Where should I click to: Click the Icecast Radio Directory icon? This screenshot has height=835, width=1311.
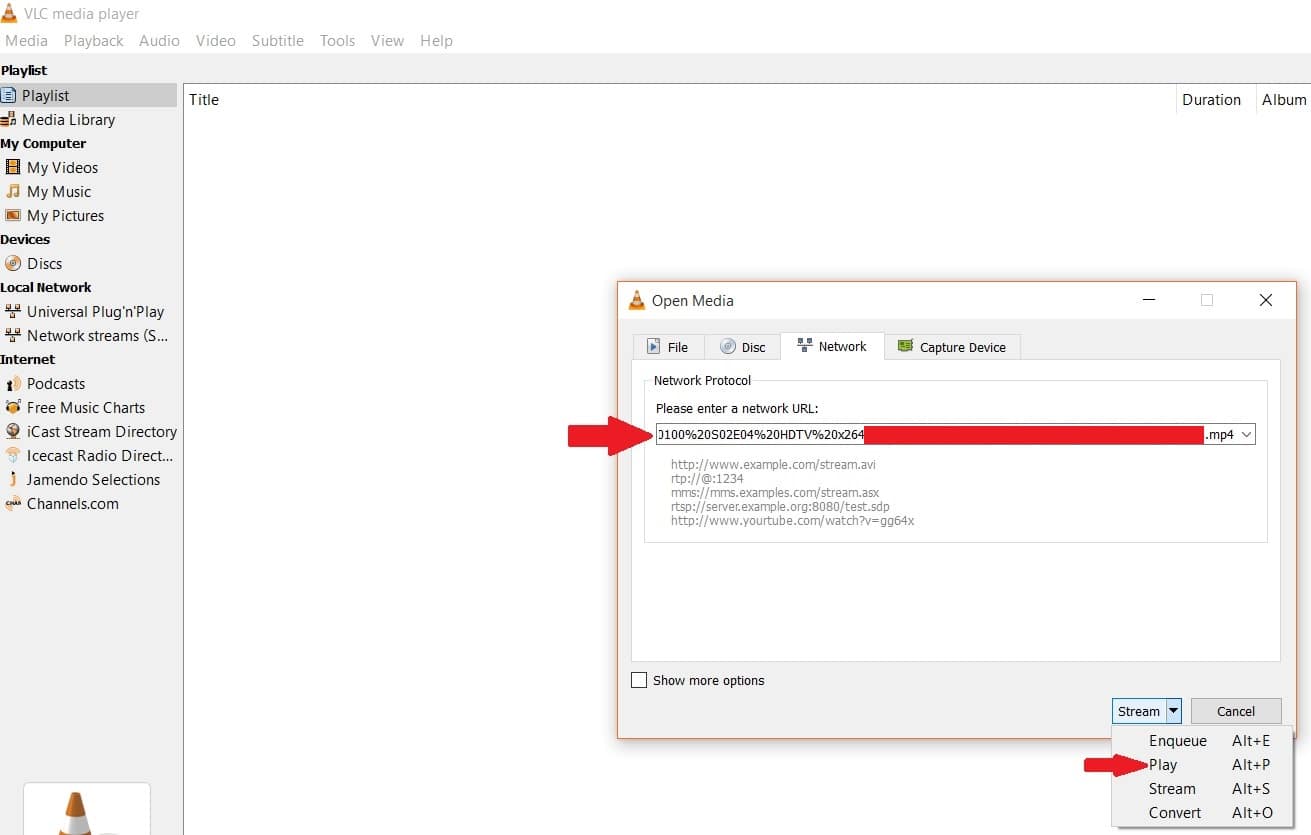point(13,456)
